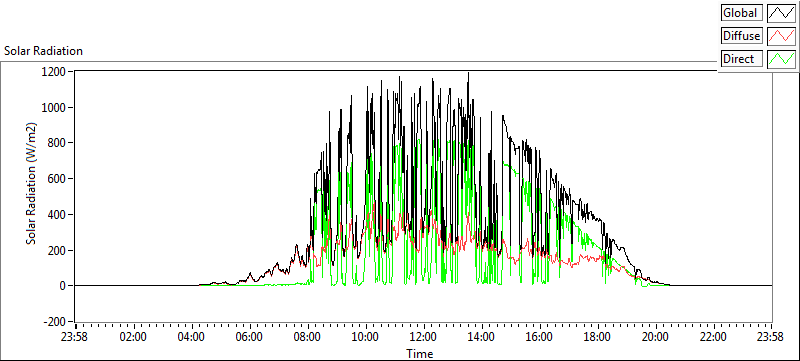Click the Solar Radiation (W/m2) axis label
This screenshot has width=800, height=361.
click(32, 184)
